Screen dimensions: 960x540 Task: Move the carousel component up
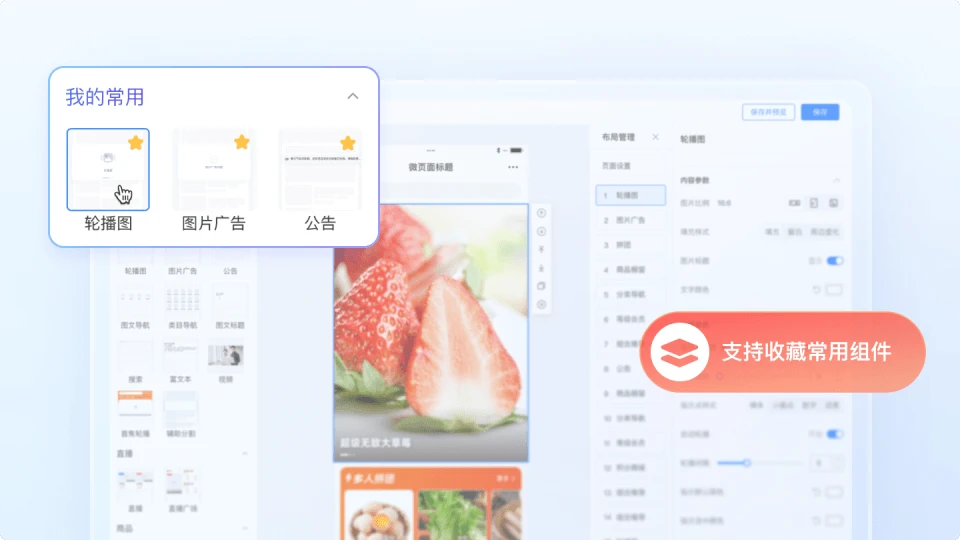pos(541,250)
